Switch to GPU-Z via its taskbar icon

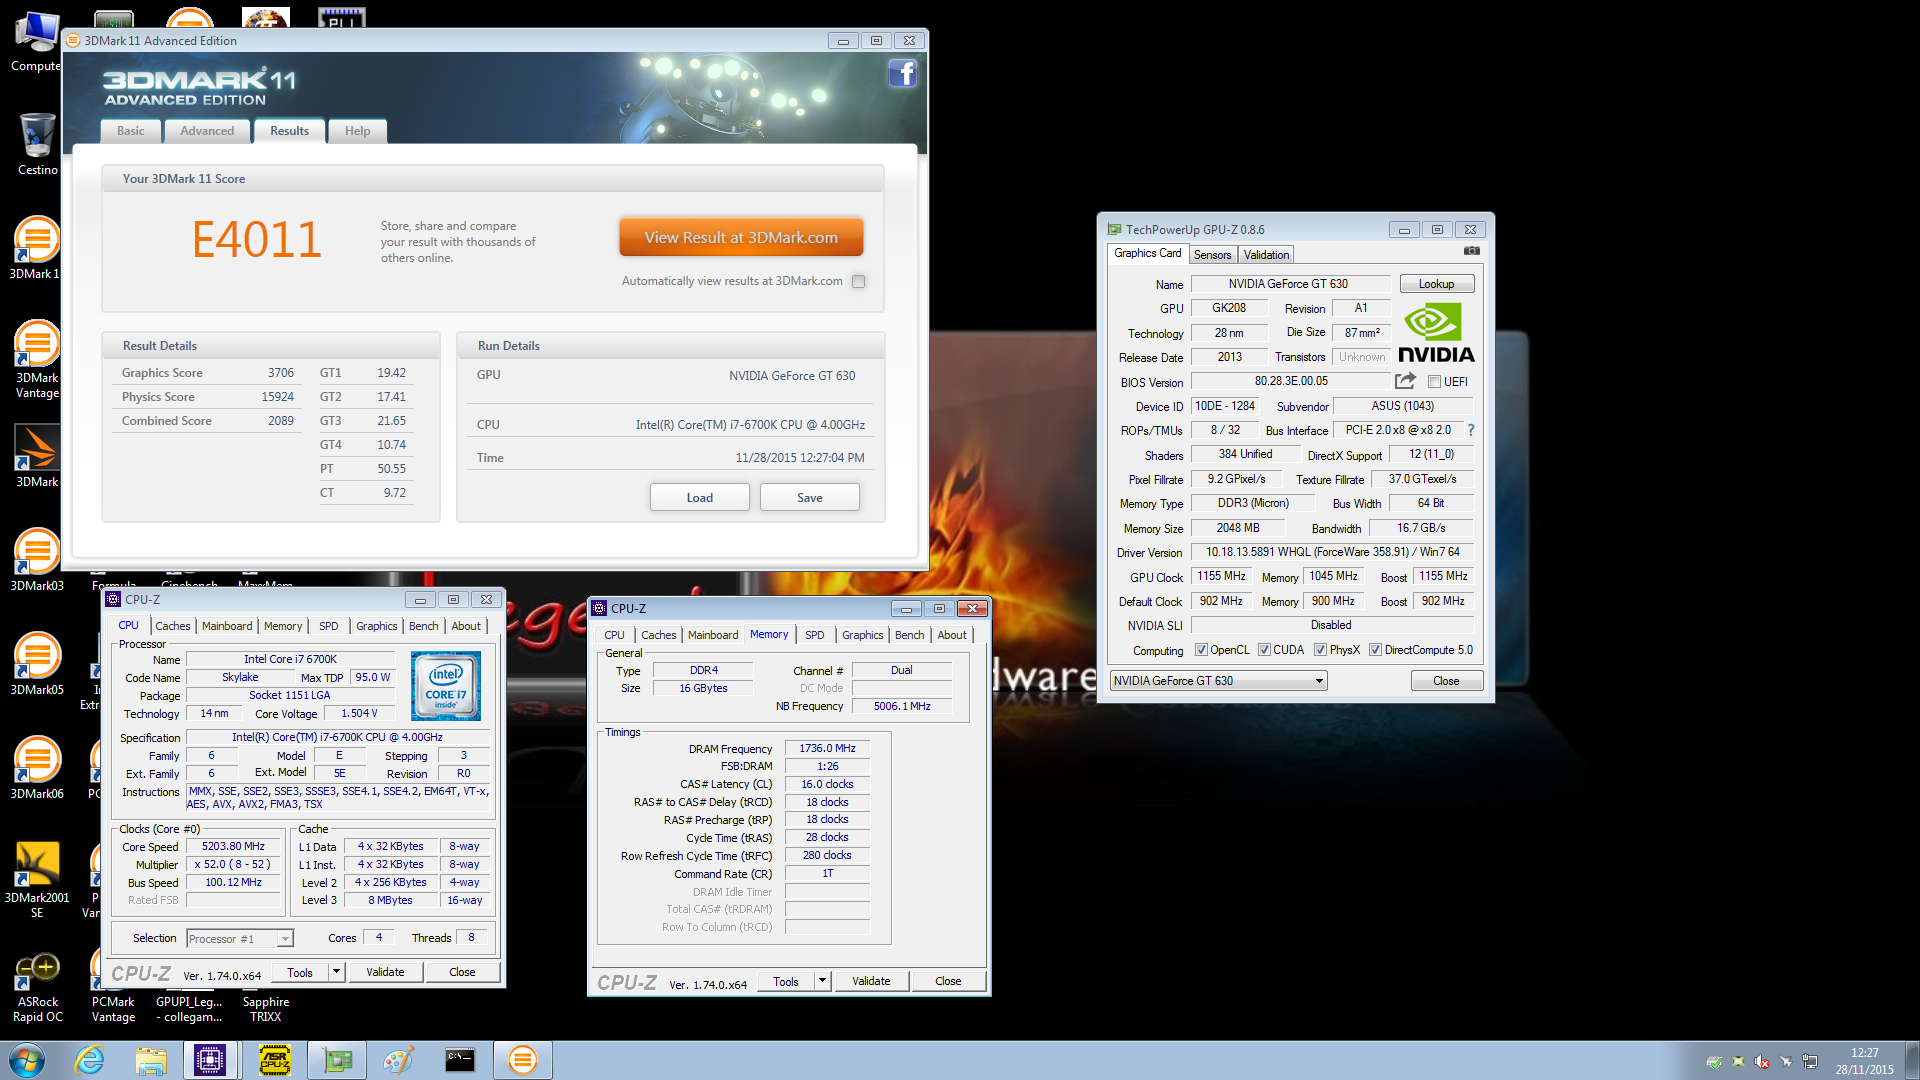coord(337,1060)
